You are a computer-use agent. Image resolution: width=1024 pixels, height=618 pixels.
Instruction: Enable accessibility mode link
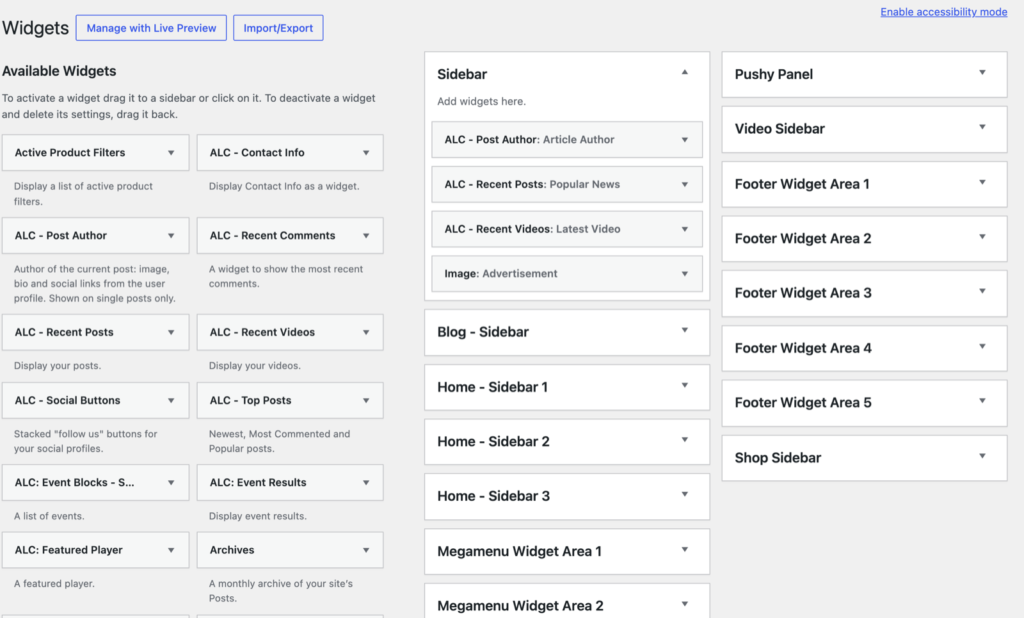943,12
